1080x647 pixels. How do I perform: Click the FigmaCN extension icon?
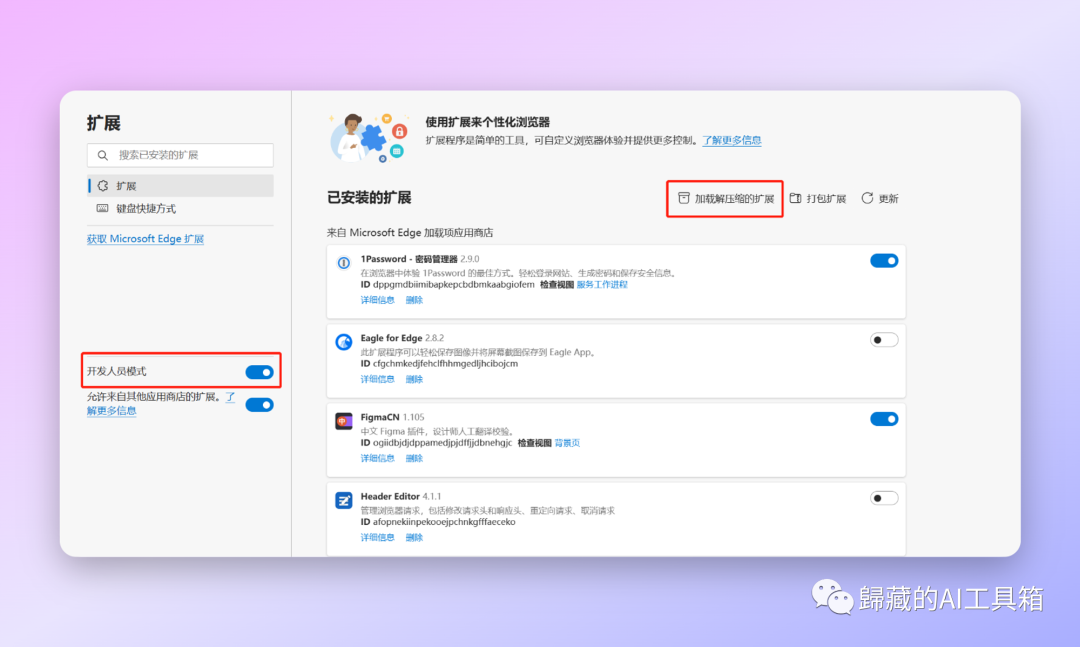tap(343, 421)
